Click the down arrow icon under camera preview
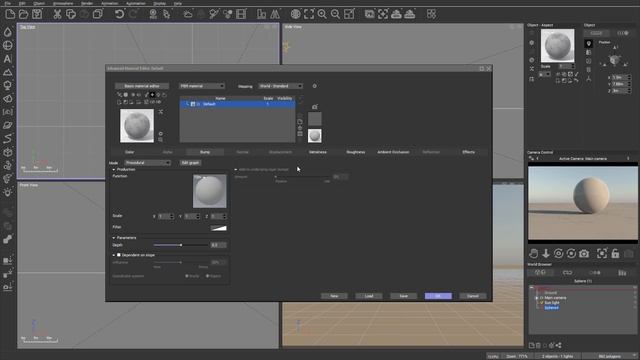This screenshot has height=360, width=640. [x=546, y=253]
